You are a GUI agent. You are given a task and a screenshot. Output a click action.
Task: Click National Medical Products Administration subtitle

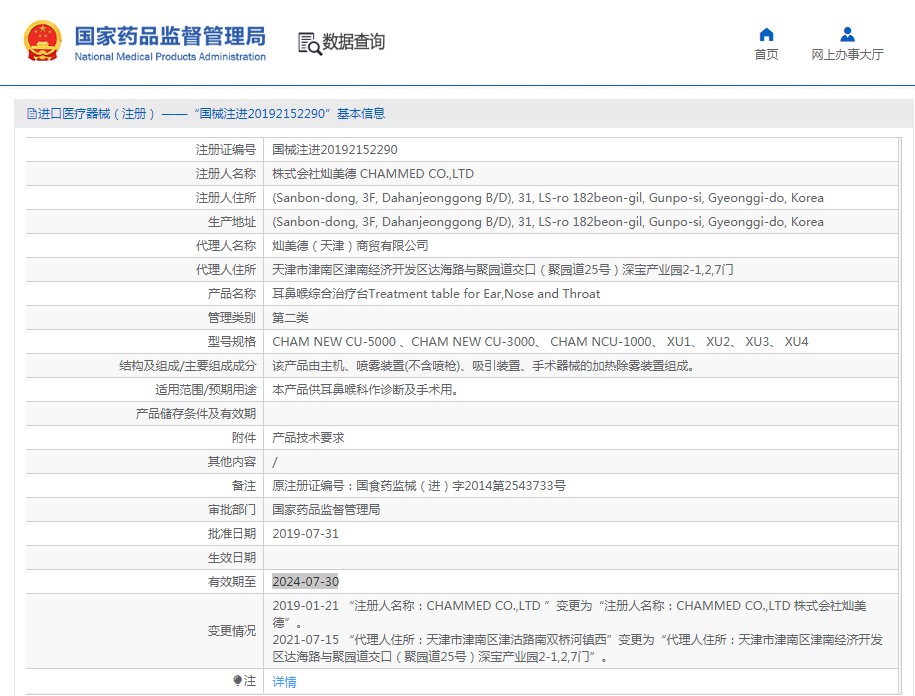point(170,57)
